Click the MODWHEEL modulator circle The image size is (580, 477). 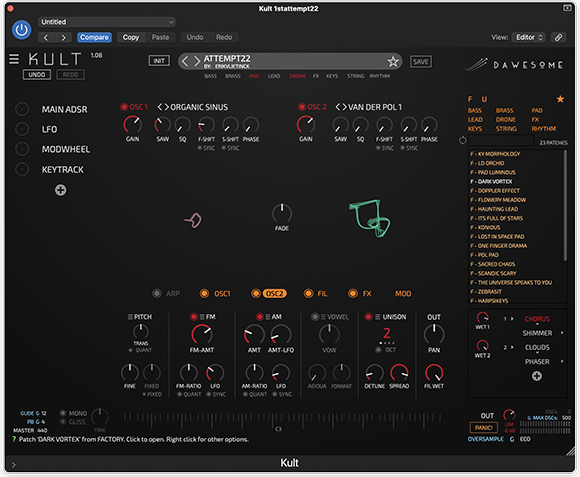pos(22,149)
